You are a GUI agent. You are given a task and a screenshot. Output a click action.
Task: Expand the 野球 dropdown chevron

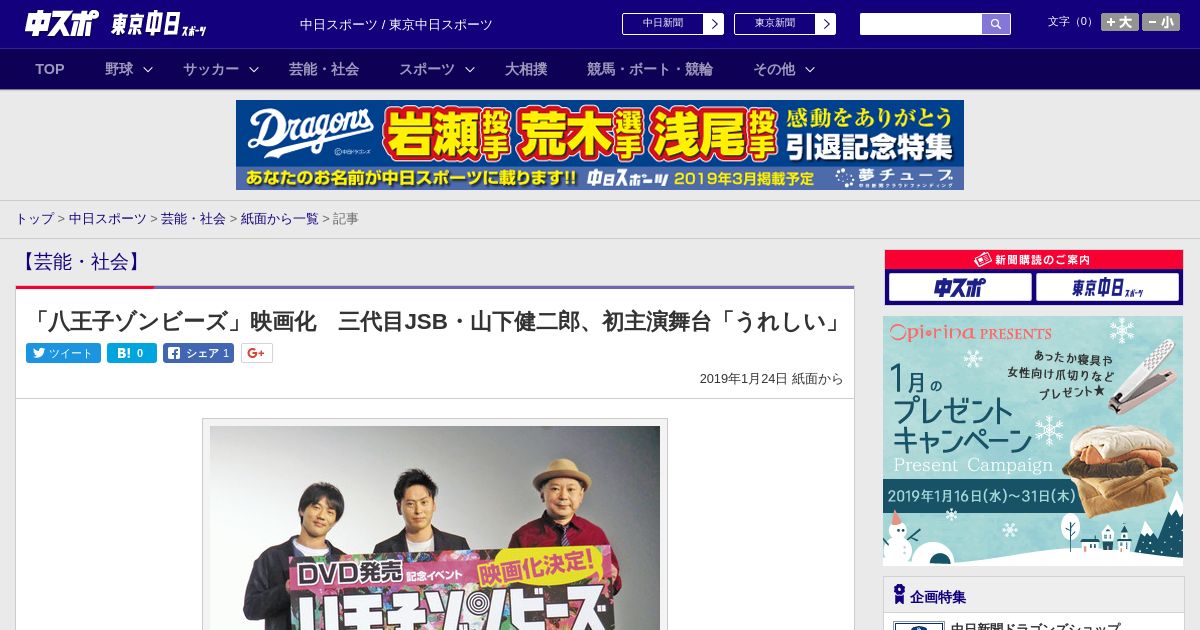(148, 69)
